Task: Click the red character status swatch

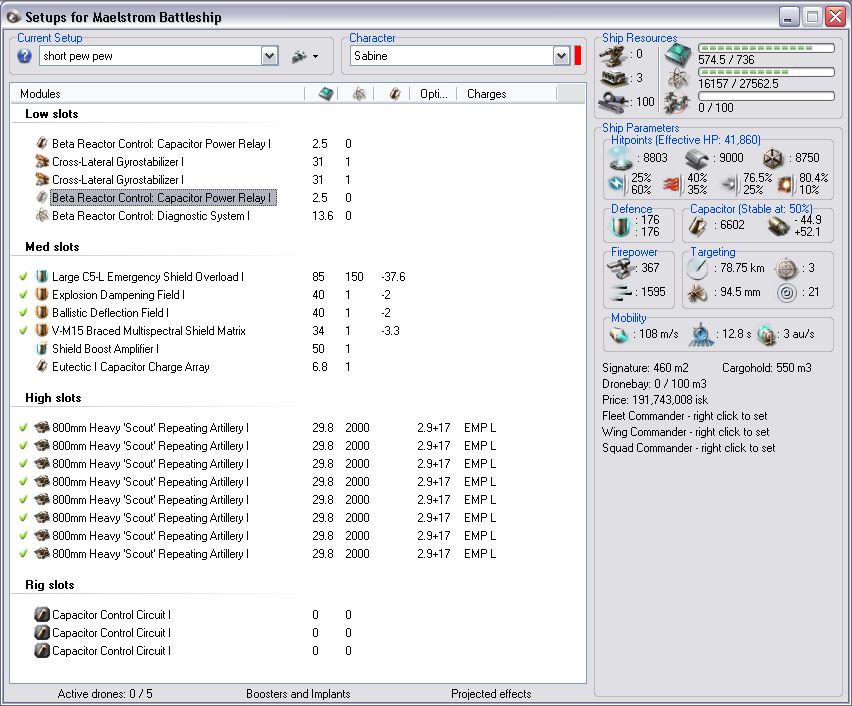Action: click(x=578, y=55)
